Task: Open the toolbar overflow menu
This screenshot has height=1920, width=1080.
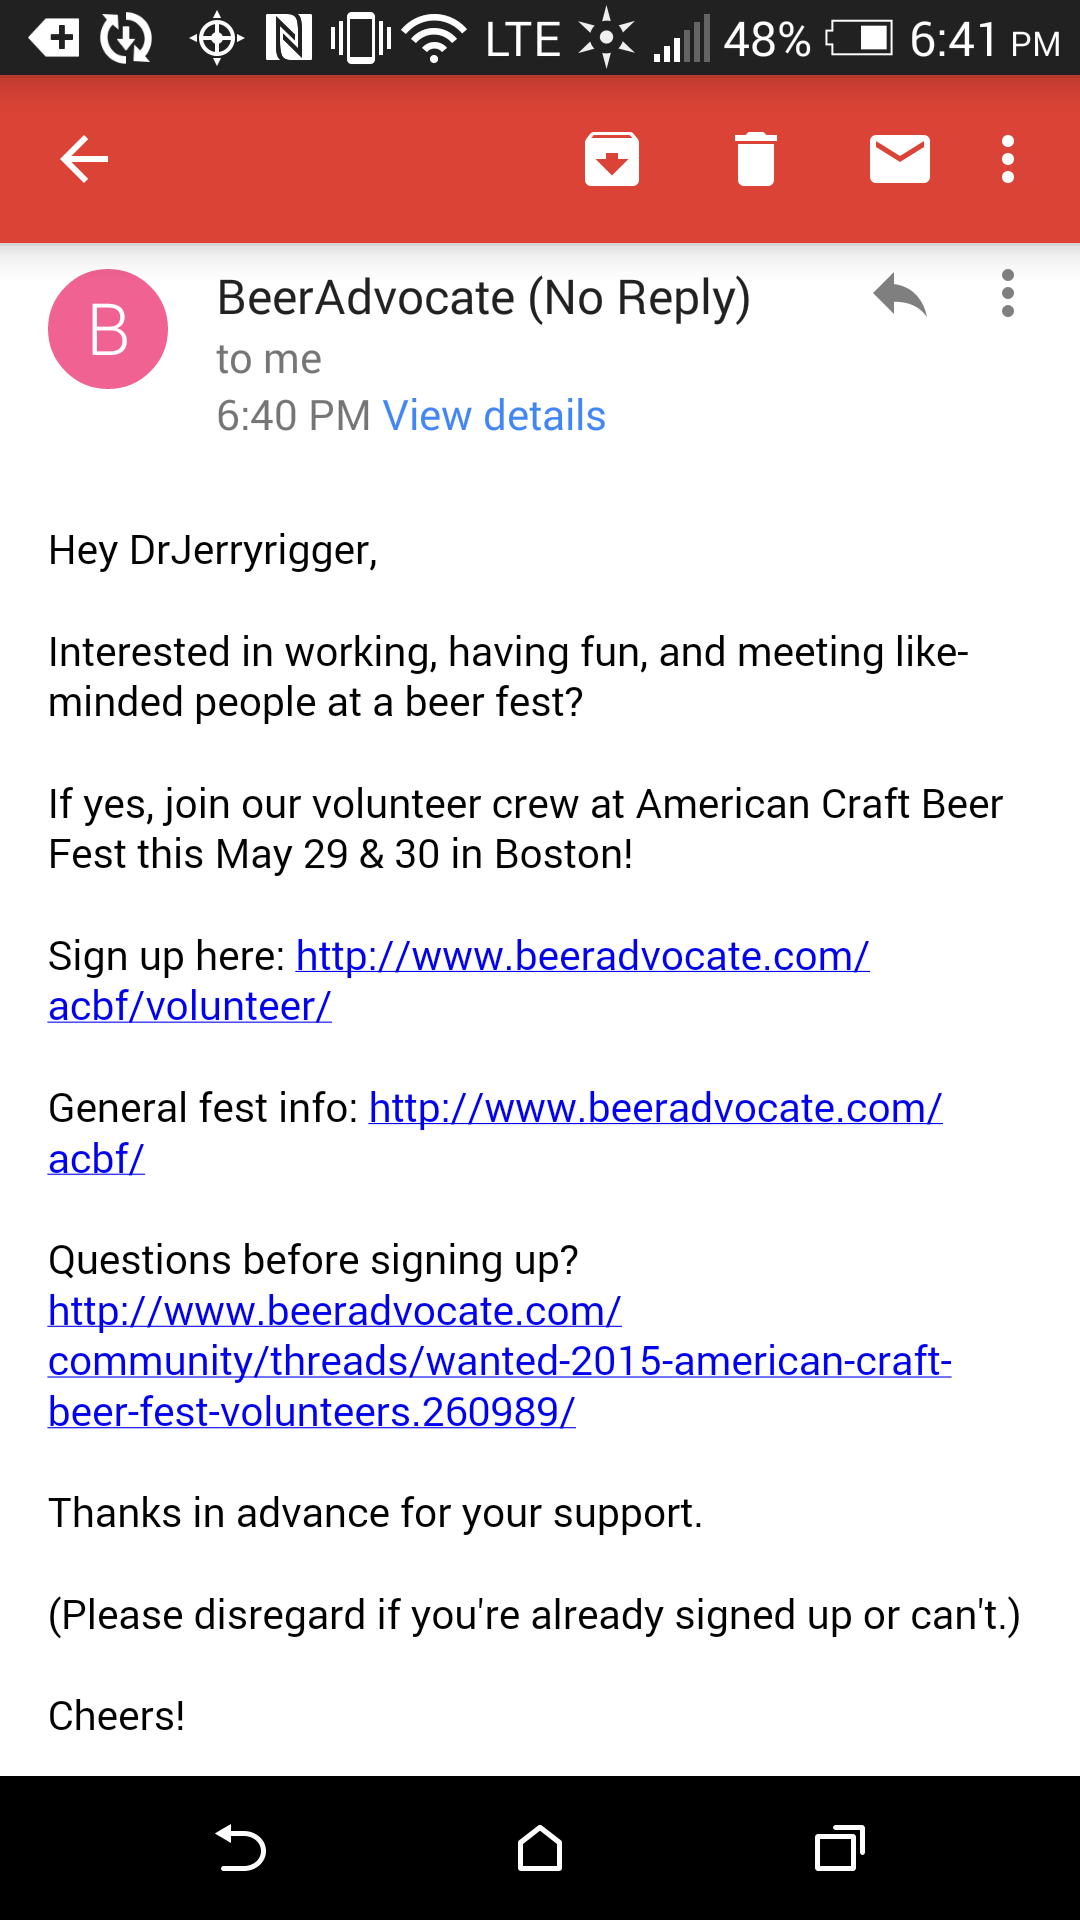Action: 1007,159
